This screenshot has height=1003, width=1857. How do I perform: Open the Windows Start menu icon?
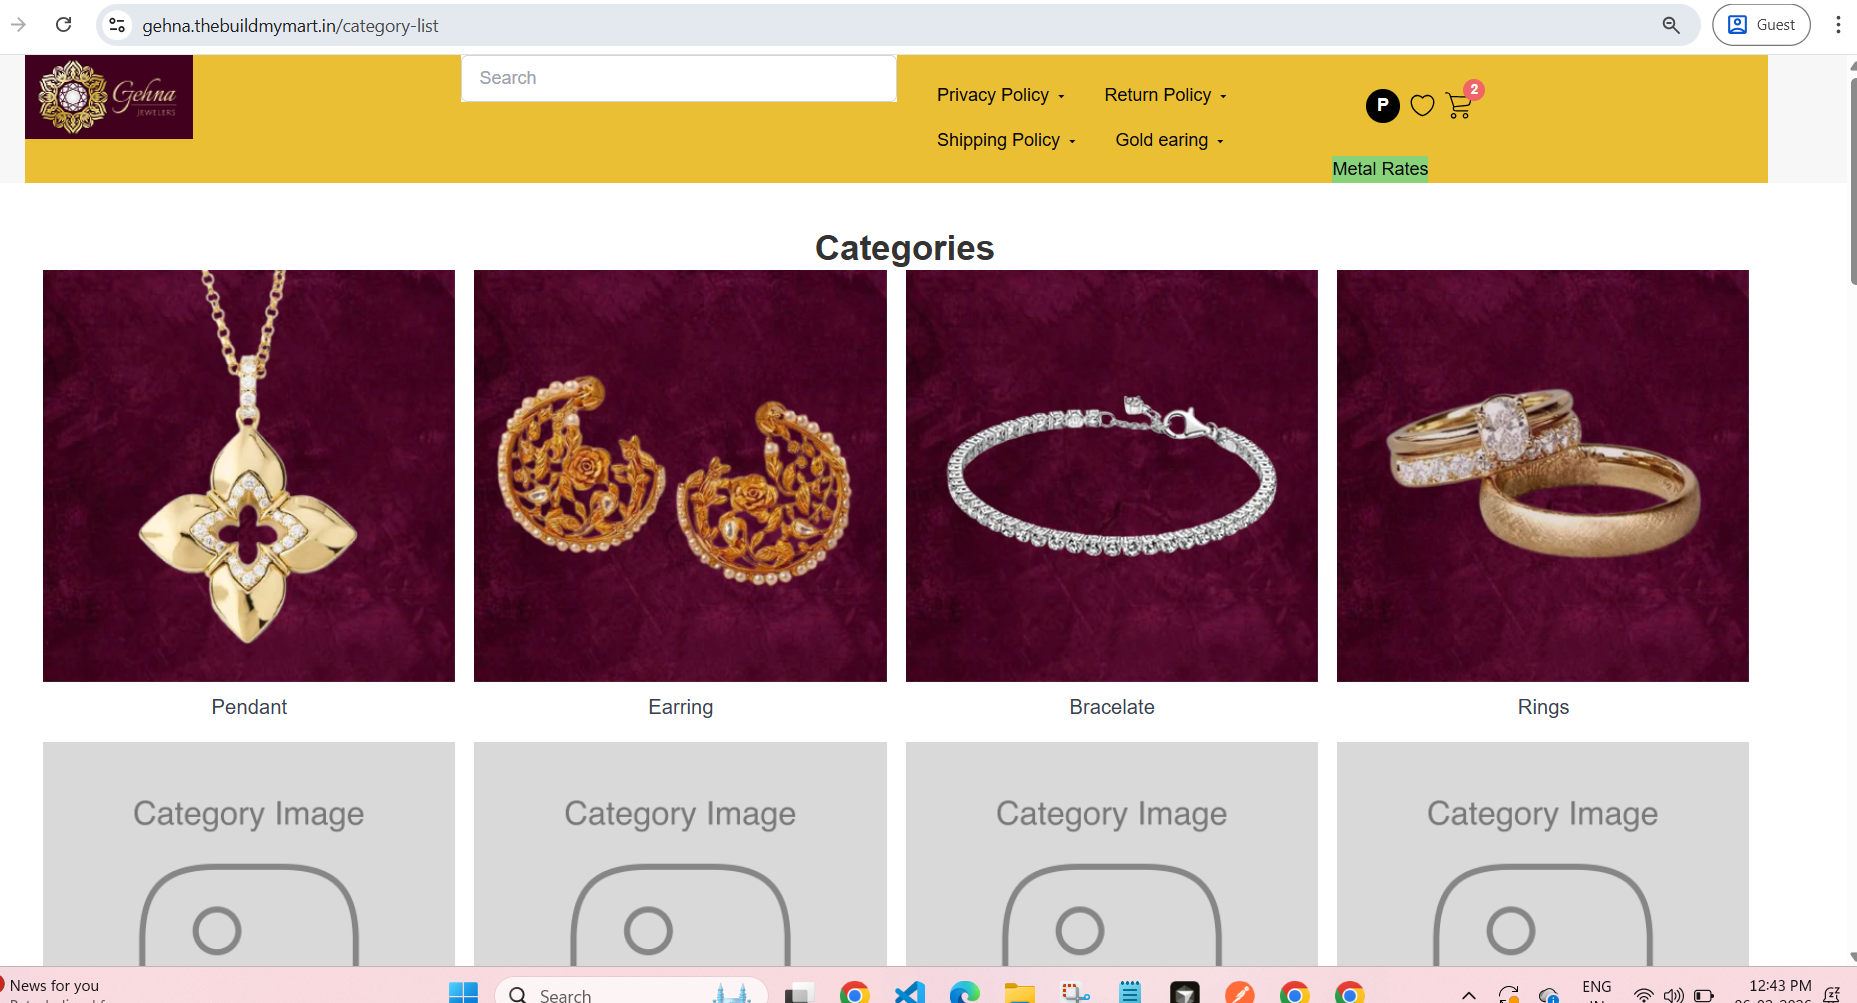[x=463, y=993]
